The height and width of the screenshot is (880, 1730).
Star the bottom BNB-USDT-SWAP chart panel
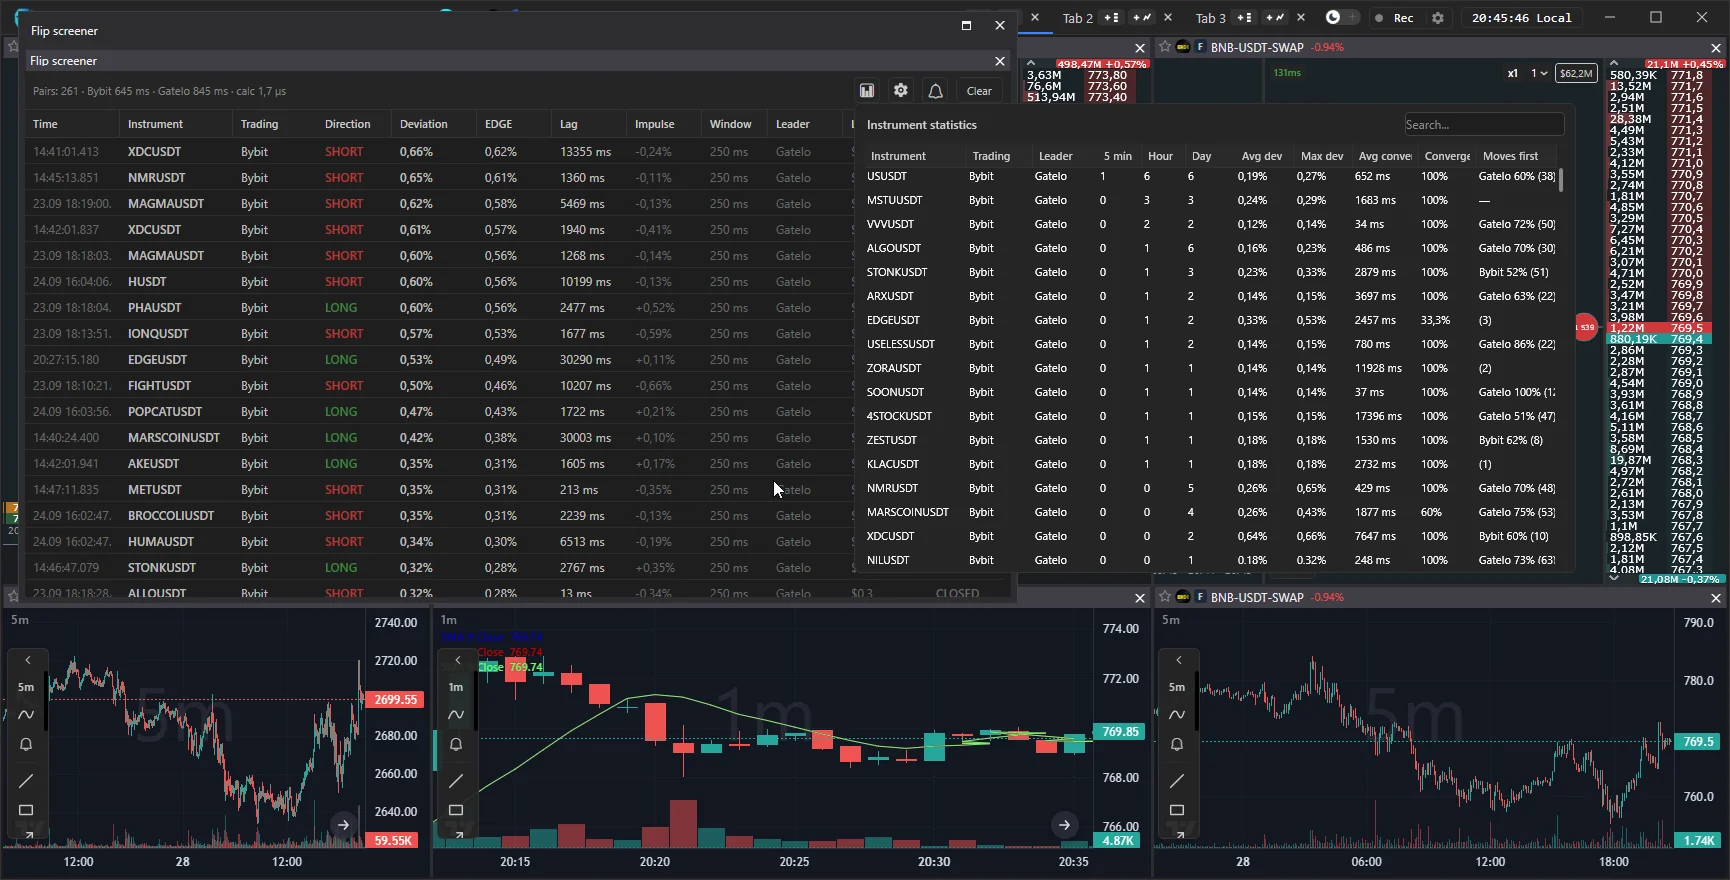[x=1164, y=597]
